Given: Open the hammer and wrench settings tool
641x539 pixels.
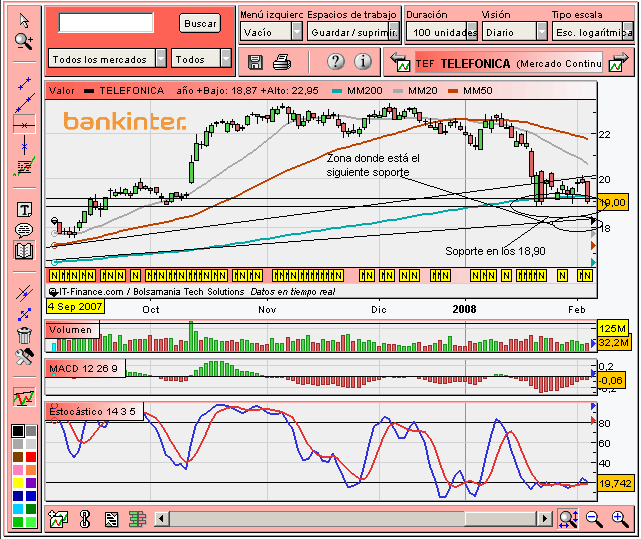Looking at the screenshot, I should [24, 357].
